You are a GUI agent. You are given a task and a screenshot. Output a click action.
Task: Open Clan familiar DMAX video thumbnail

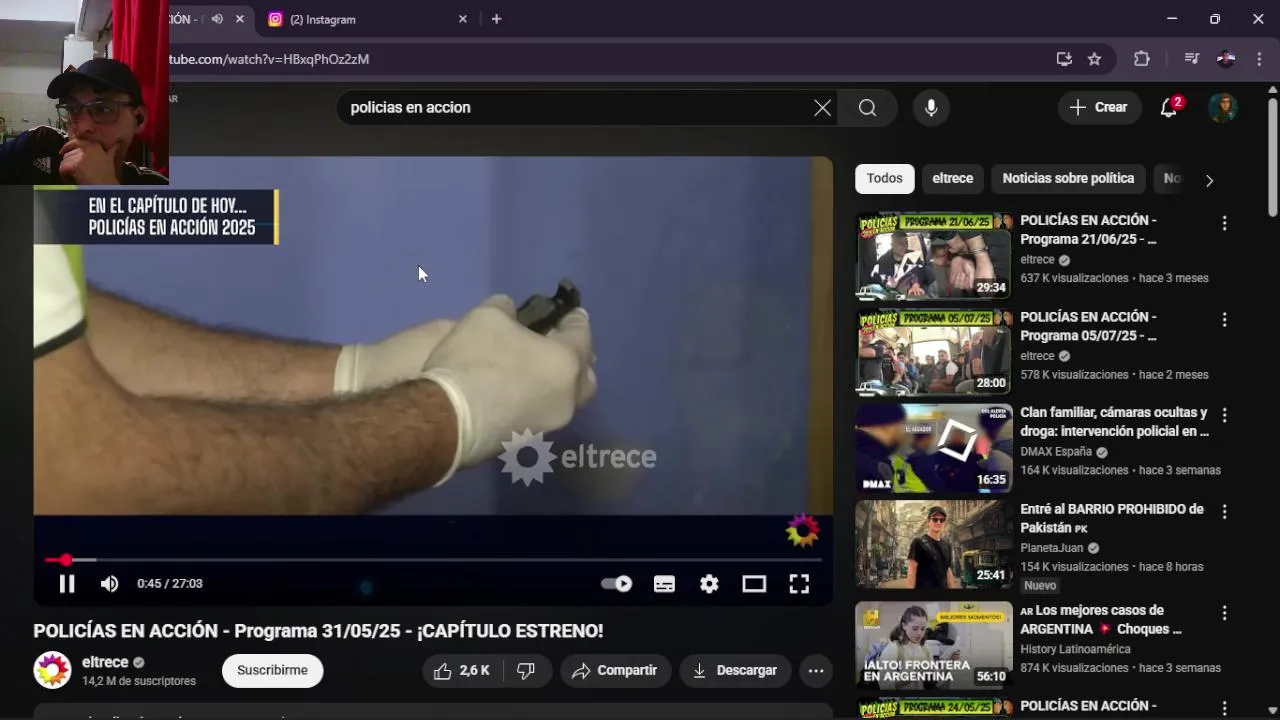tap(934, 449)
